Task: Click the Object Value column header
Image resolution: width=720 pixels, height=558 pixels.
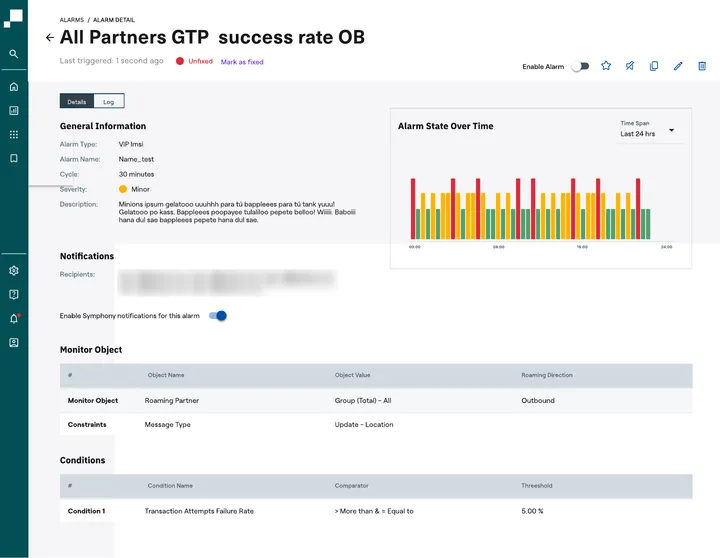Action: (x=352, y=375)
